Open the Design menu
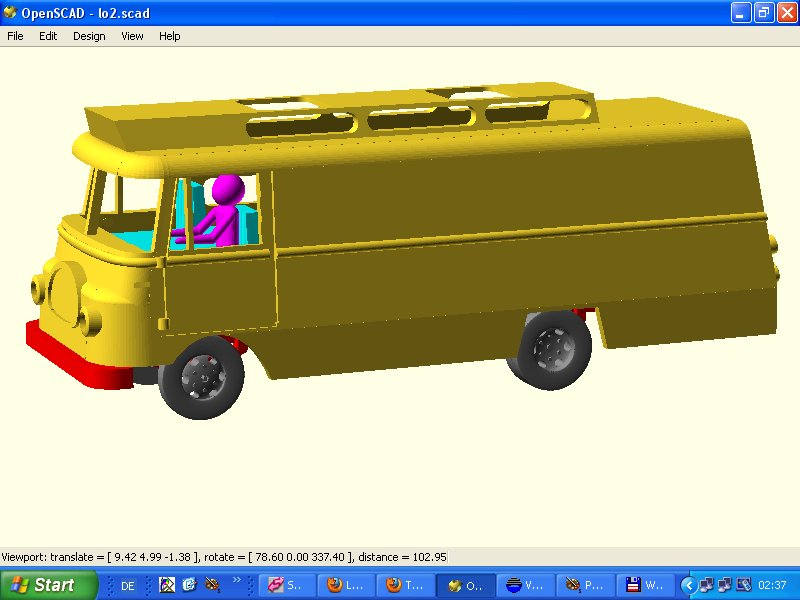The height and width of the screenshot is (600, 800). [89, 36]
